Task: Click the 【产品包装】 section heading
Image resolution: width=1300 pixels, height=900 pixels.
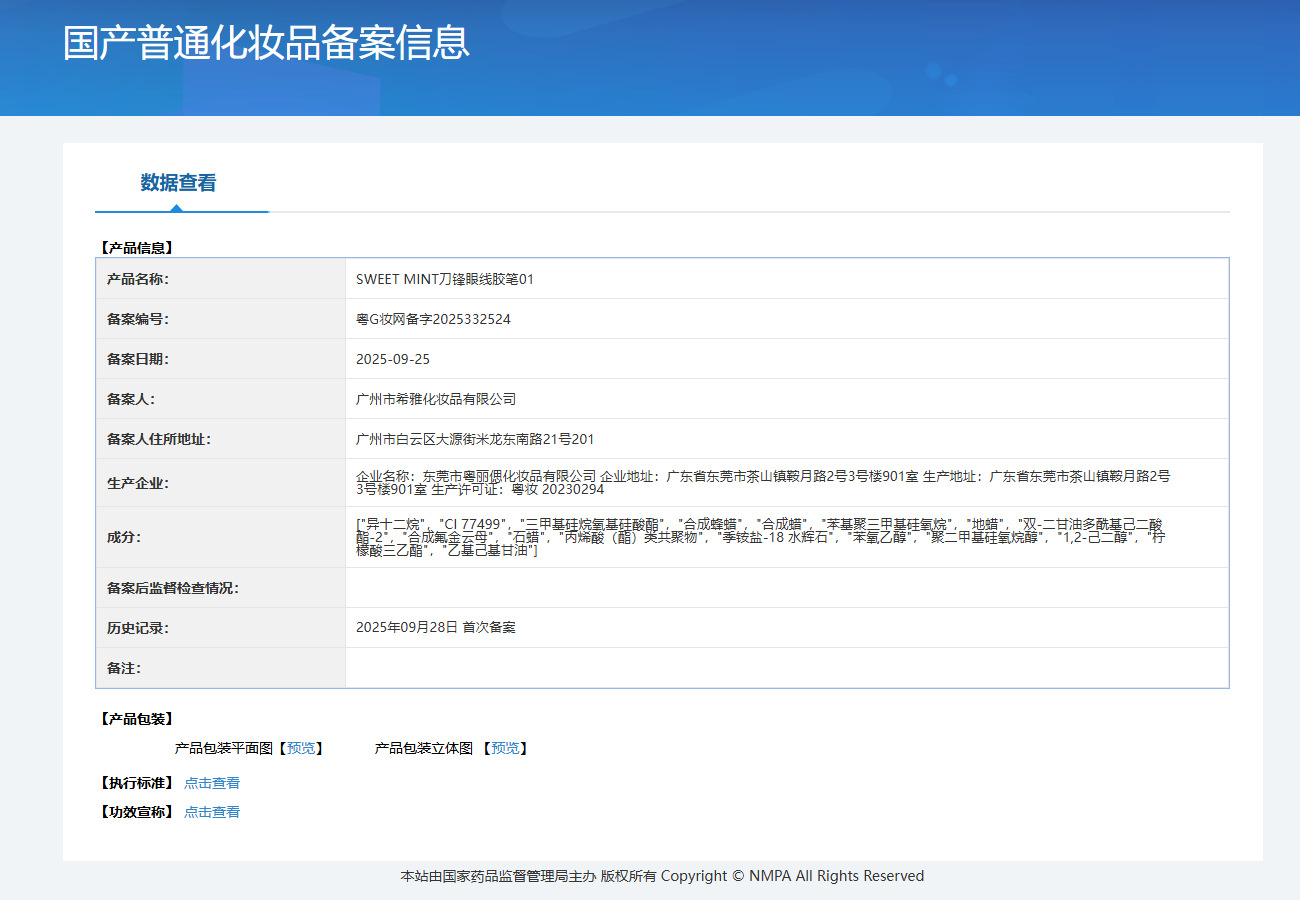Action: click(x=136, y=719)
